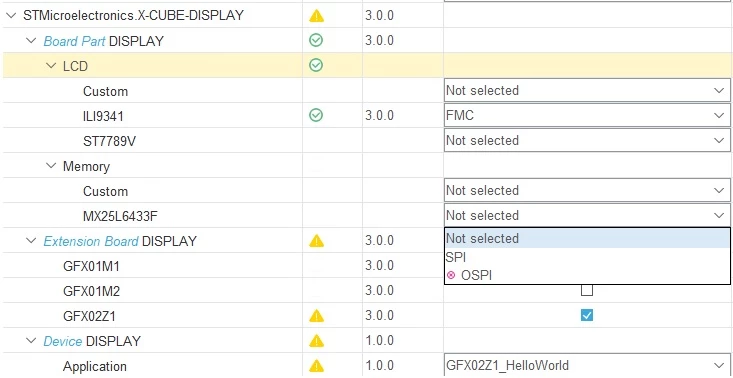Collapse the LCD node
This screenshot has height=378, width=733.
click(50, 66)
